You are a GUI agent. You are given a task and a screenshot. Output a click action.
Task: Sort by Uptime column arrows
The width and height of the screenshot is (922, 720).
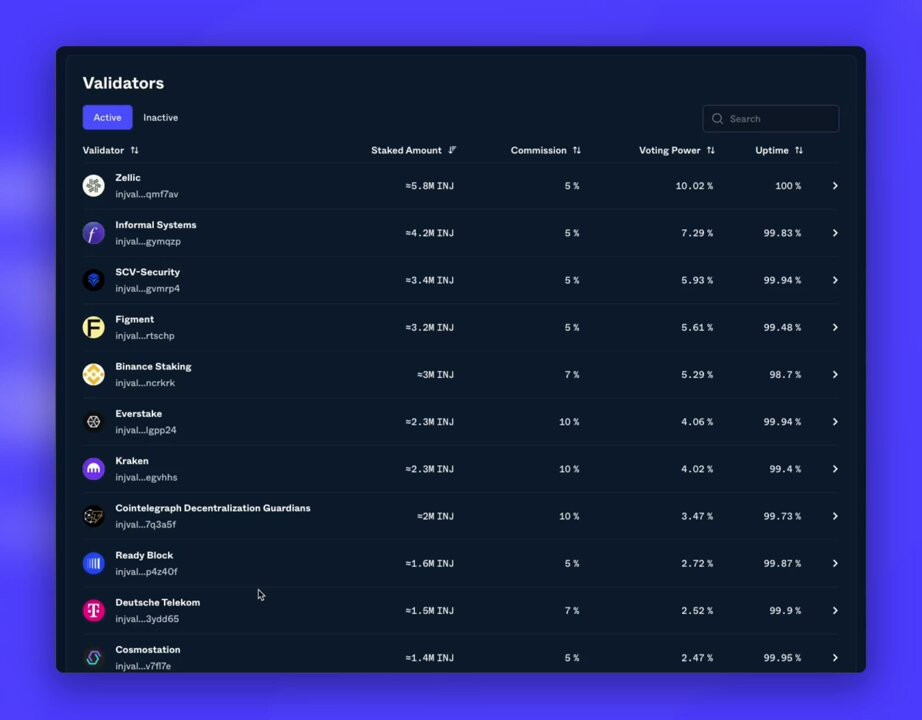799,151
